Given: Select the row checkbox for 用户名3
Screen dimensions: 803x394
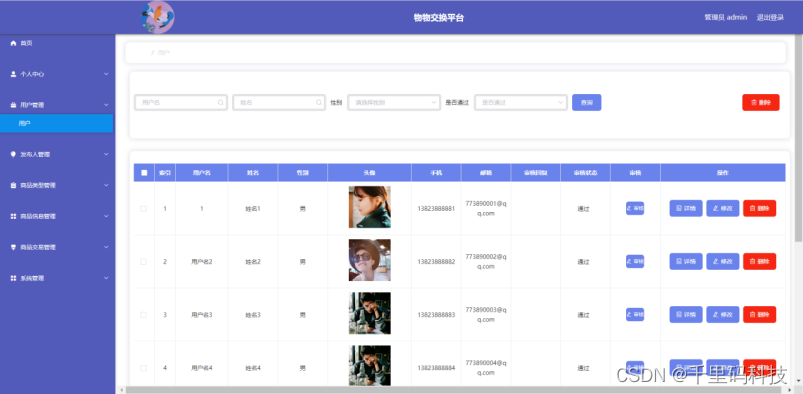Looking at the screenshot, I should click(x=143, y=315).
